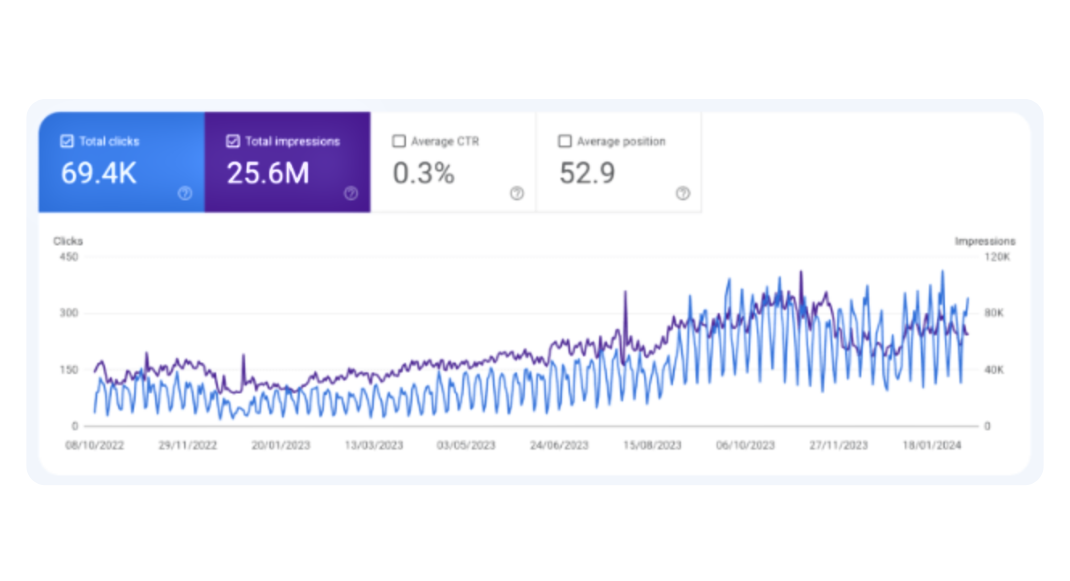Click the Clicks axis label
Image resolution: width=1070 pixels, height=581 pixels.
[68, 241]
